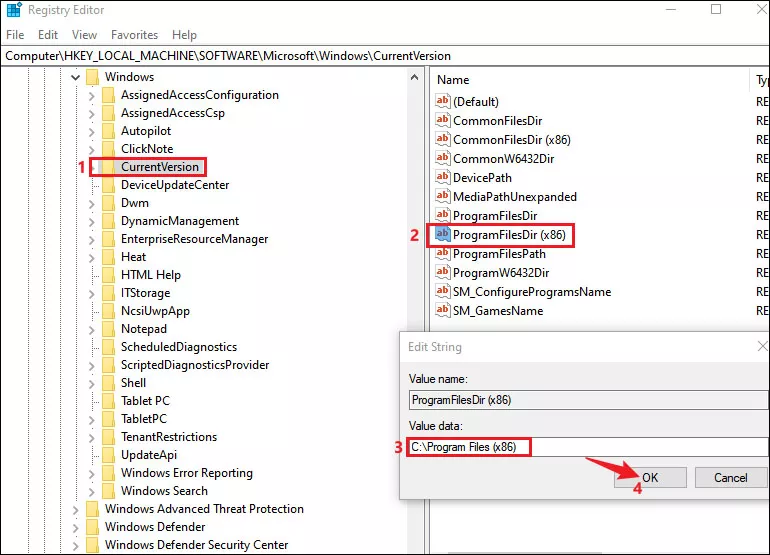Expand the AssignedAccessConfiguration key
770x555 pixels.
click(91, 95)
